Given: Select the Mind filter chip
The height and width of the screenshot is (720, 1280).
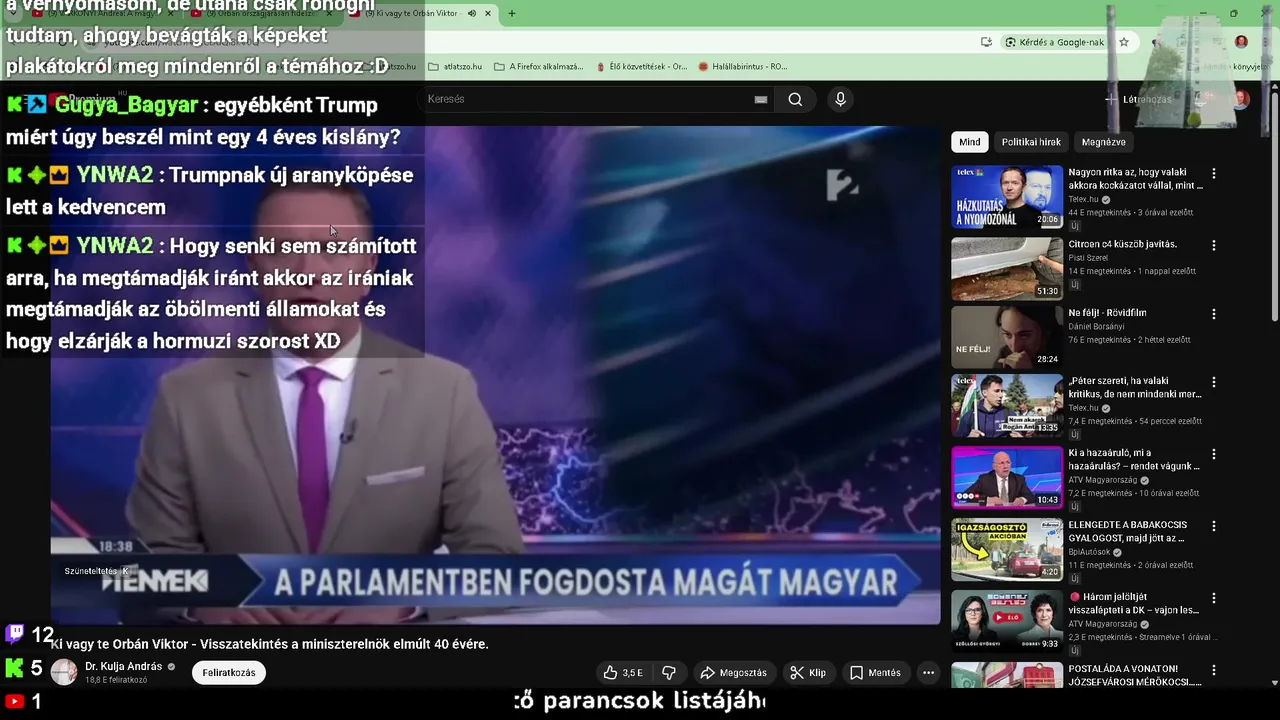Looking at the screenshot, I should [970, 142].
